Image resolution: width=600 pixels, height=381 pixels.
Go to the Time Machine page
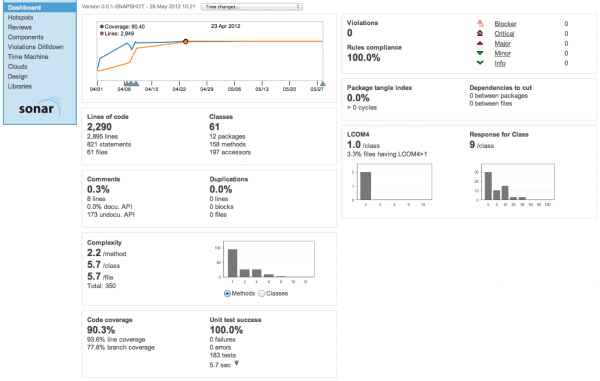click(28, 57)
